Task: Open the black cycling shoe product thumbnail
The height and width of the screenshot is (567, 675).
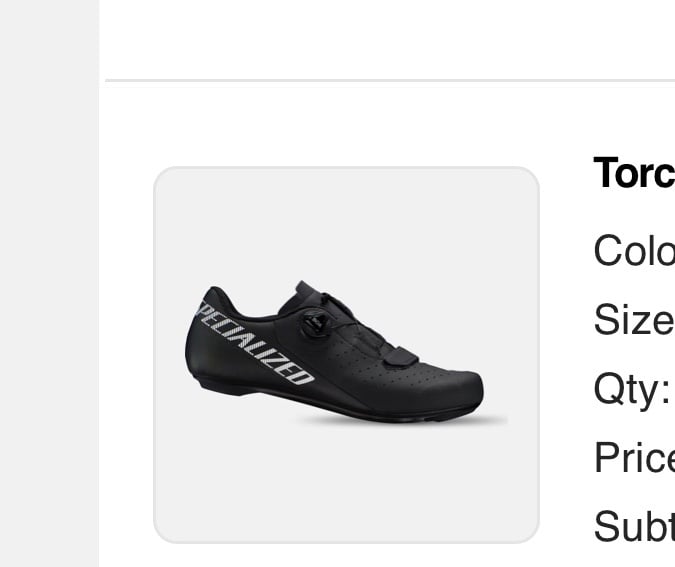Action: coord(346,355)
